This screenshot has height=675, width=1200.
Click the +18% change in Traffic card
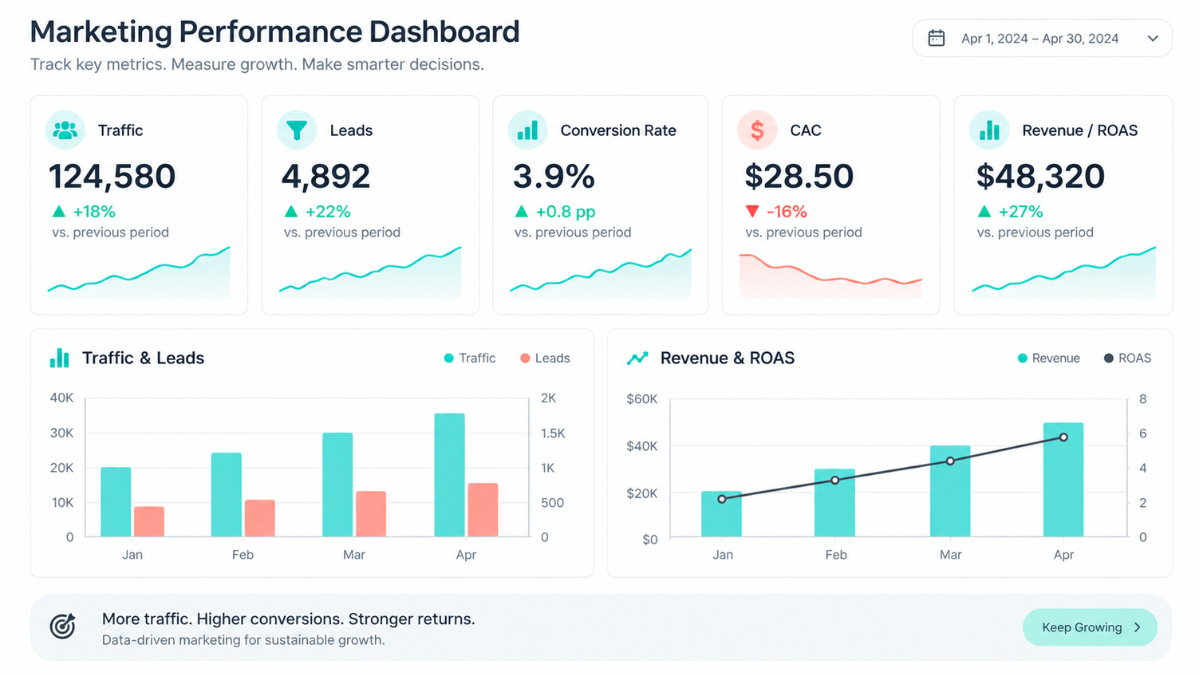click(x=95, y=211)
